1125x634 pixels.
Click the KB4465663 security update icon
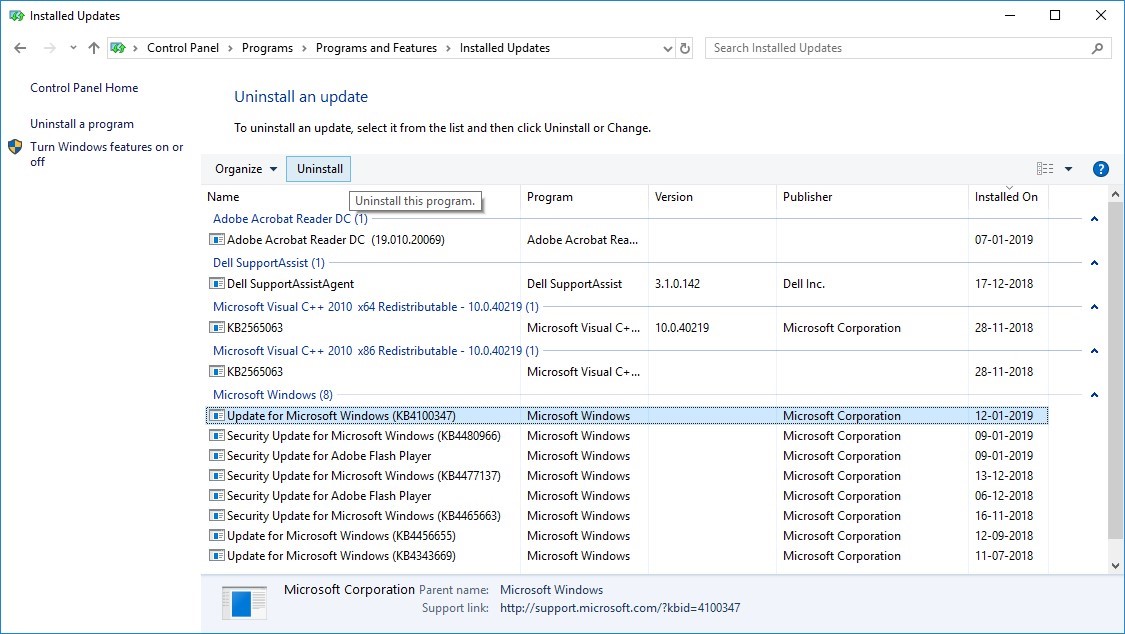(216, 516)
